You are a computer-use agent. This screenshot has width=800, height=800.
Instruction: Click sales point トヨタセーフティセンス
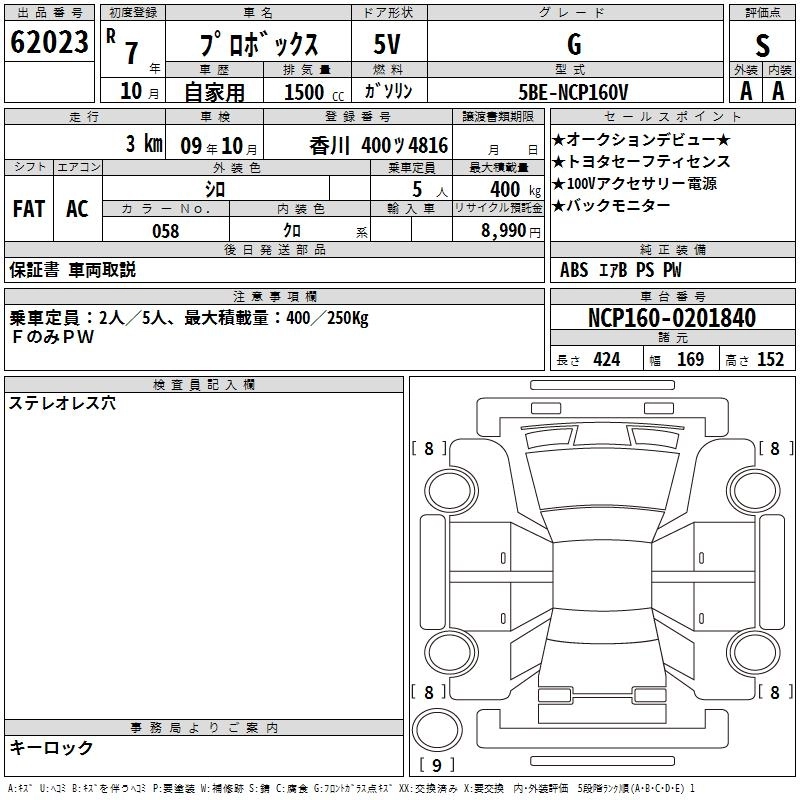point(641,162)
